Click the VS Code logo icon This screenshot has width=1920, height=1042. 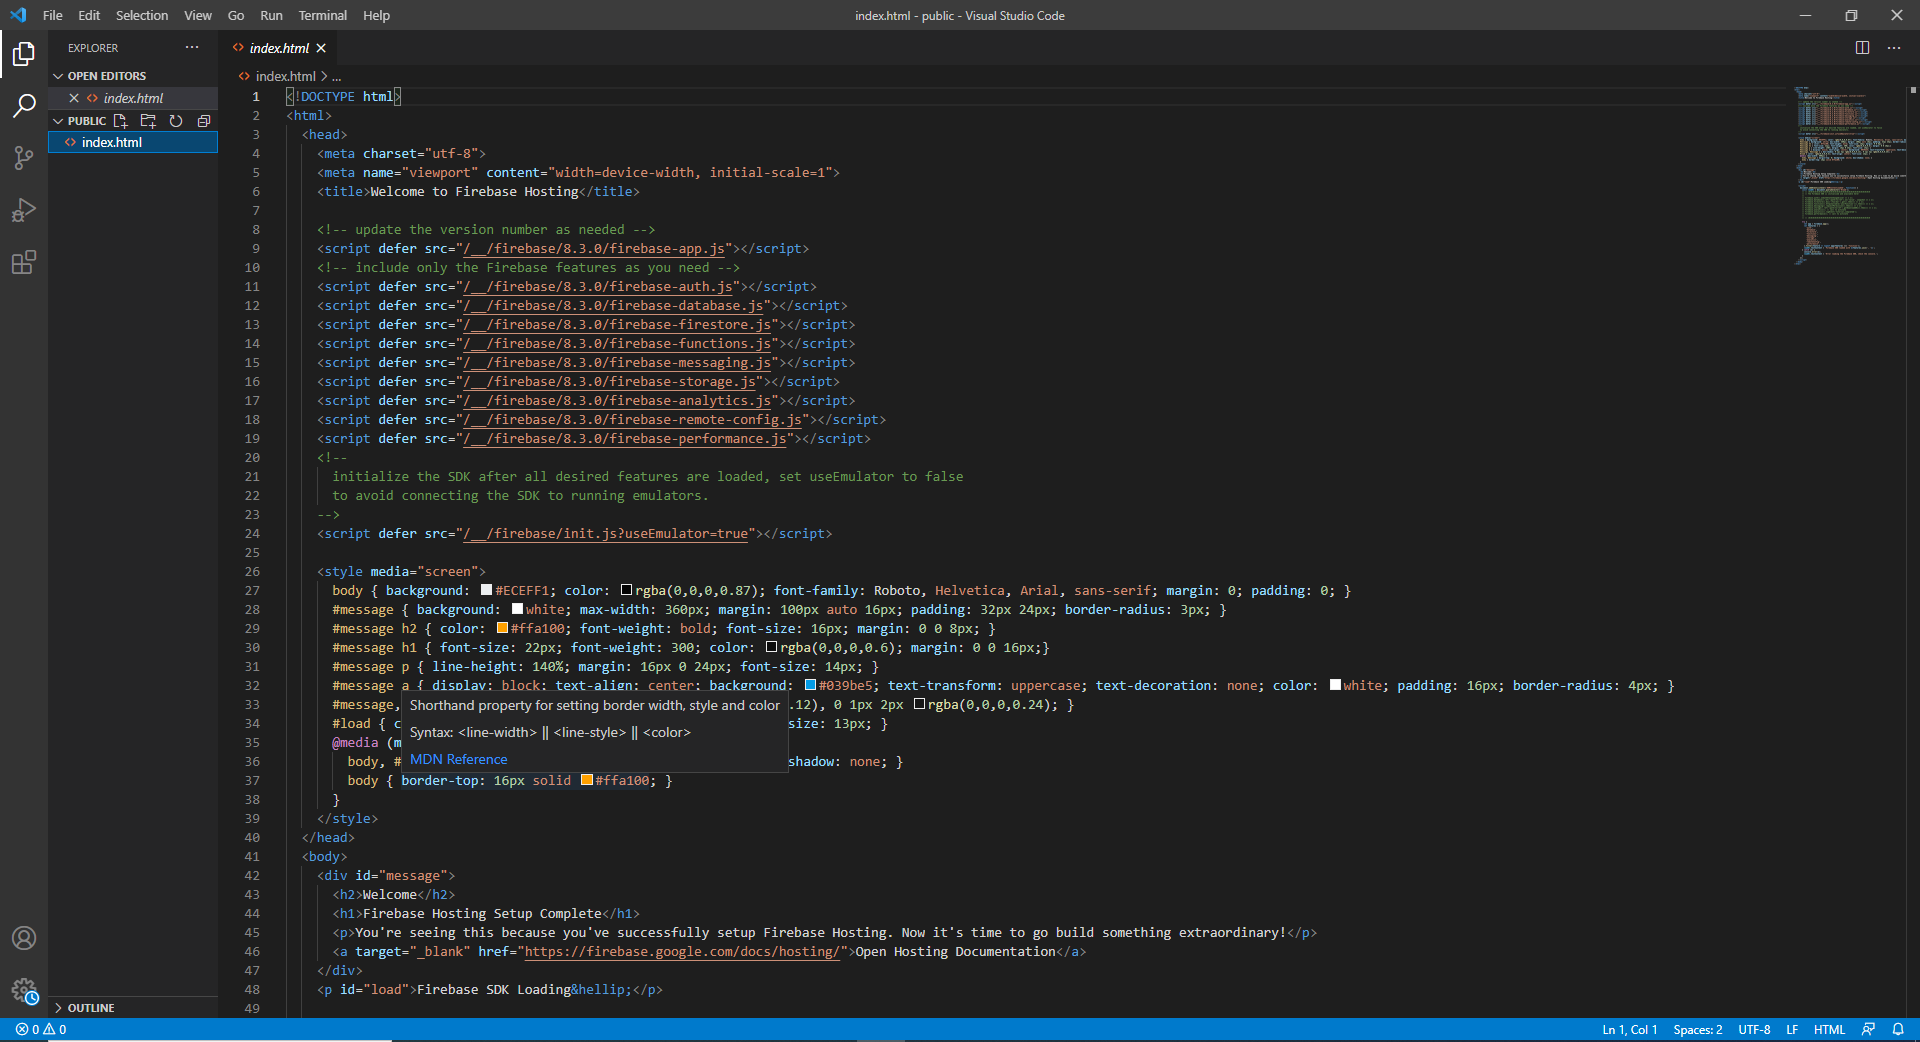pos(18,15)
